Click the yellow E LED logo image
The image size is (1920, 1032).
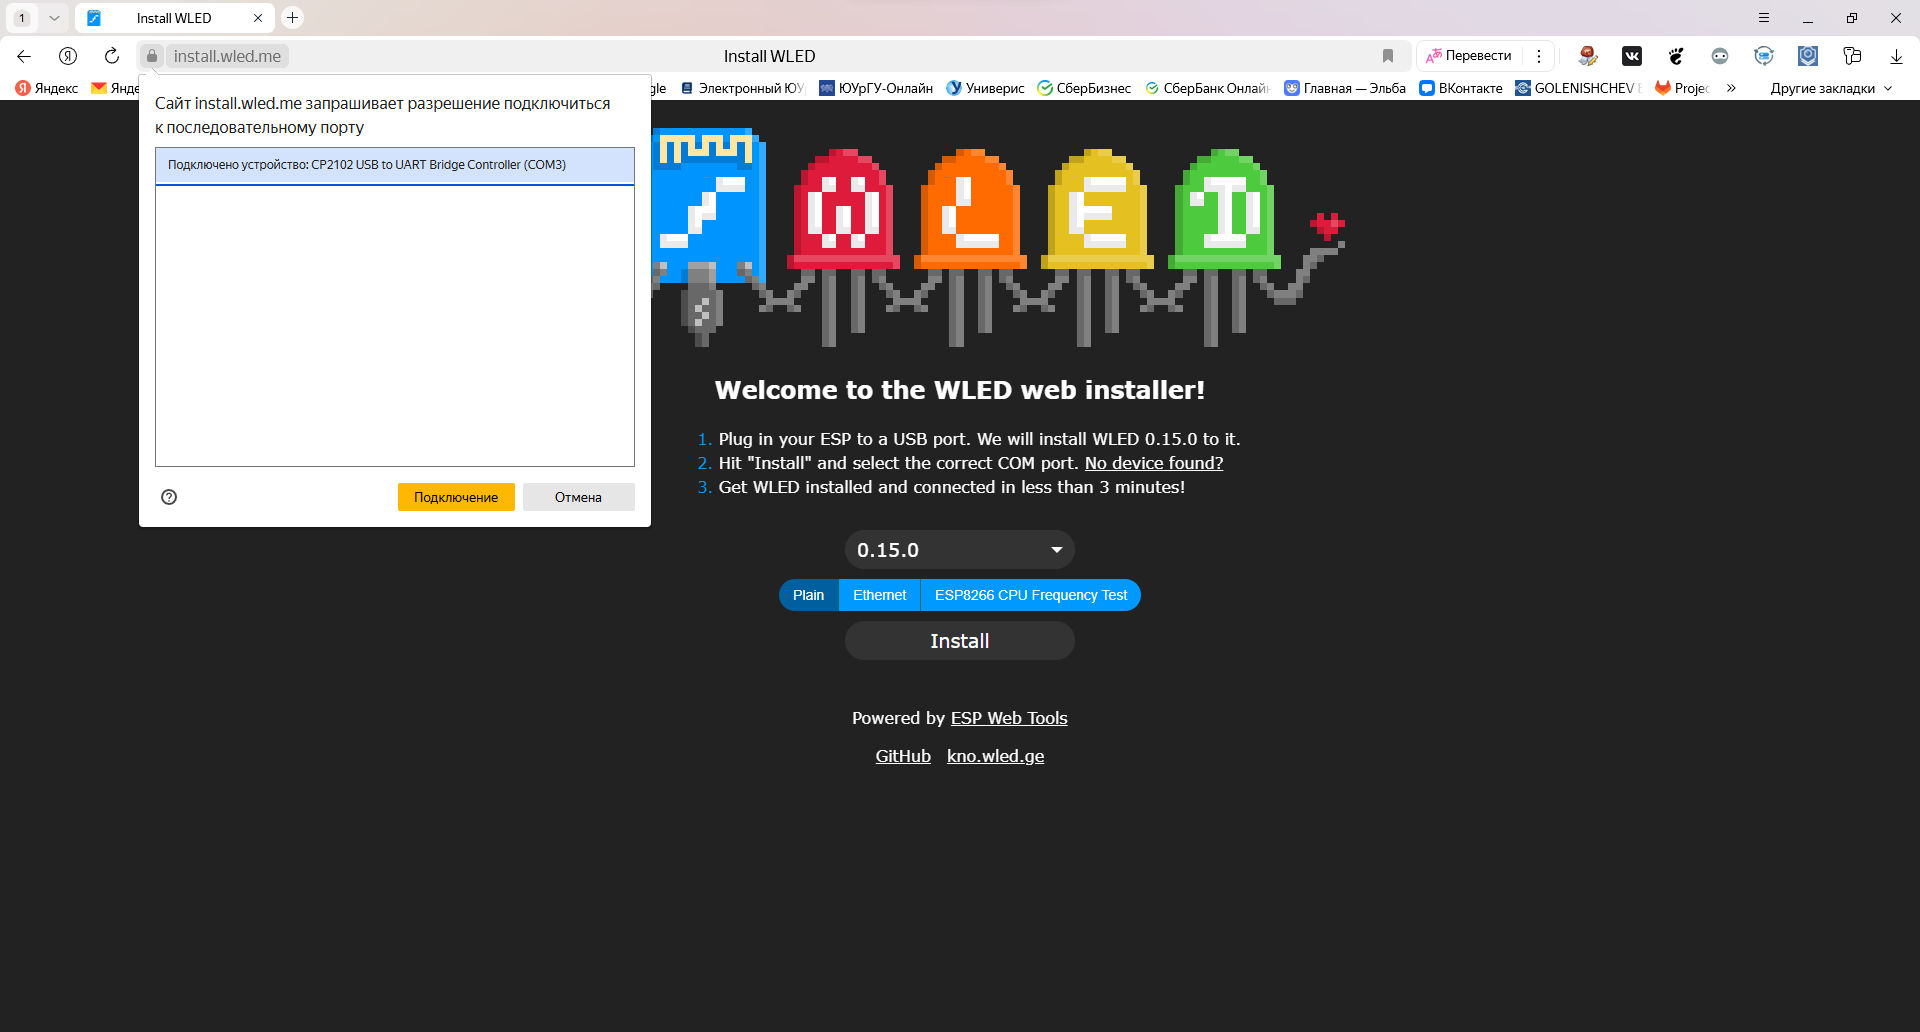click(1097, 210)
